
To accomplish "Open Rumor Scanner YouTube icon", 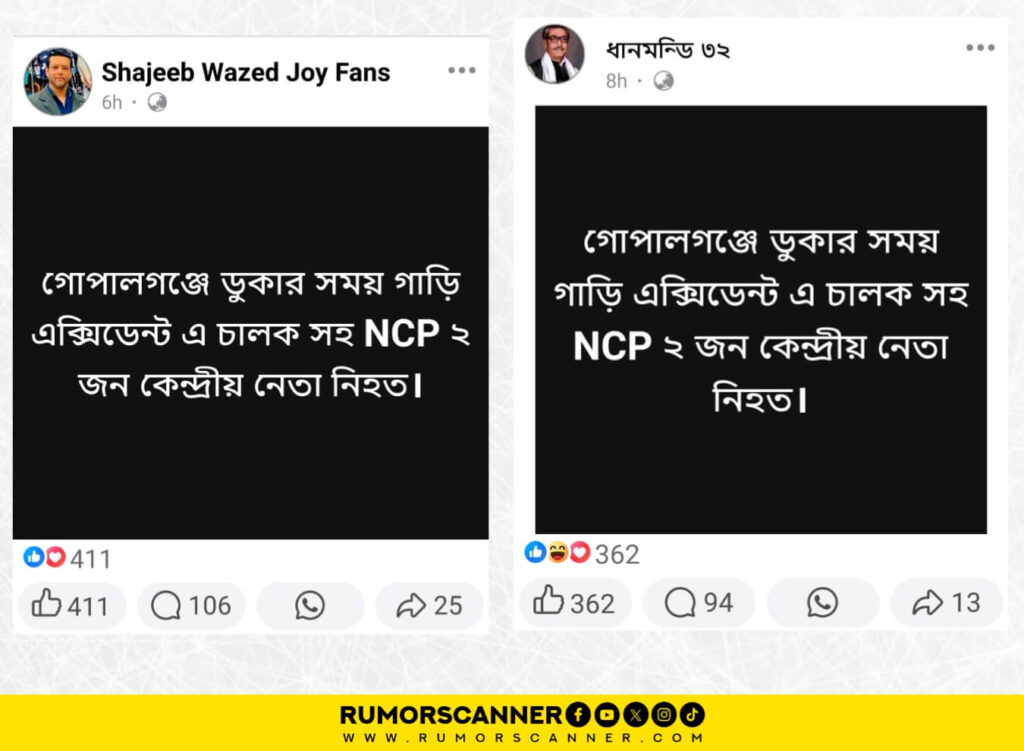I will pos(607,714).
